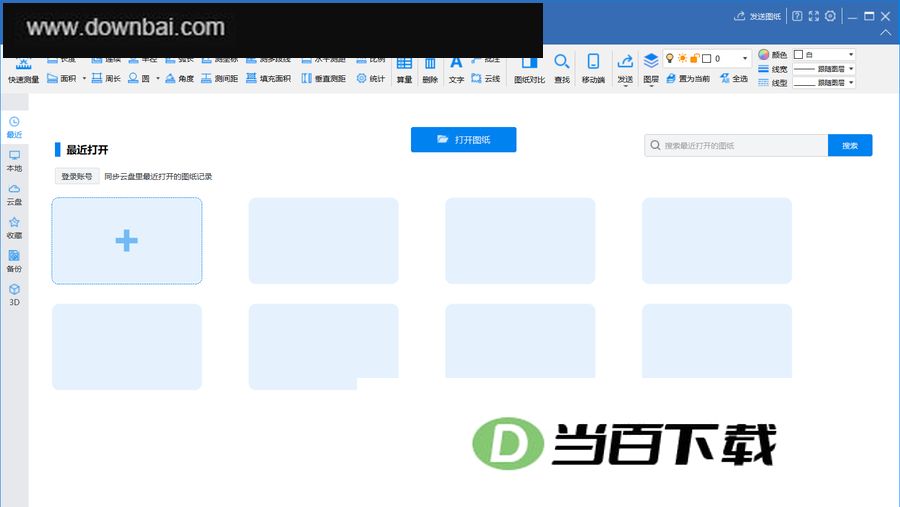900x507 pixels.
Task: Open the layer 0 dropdown list
Action: click(x=745, y=58)
